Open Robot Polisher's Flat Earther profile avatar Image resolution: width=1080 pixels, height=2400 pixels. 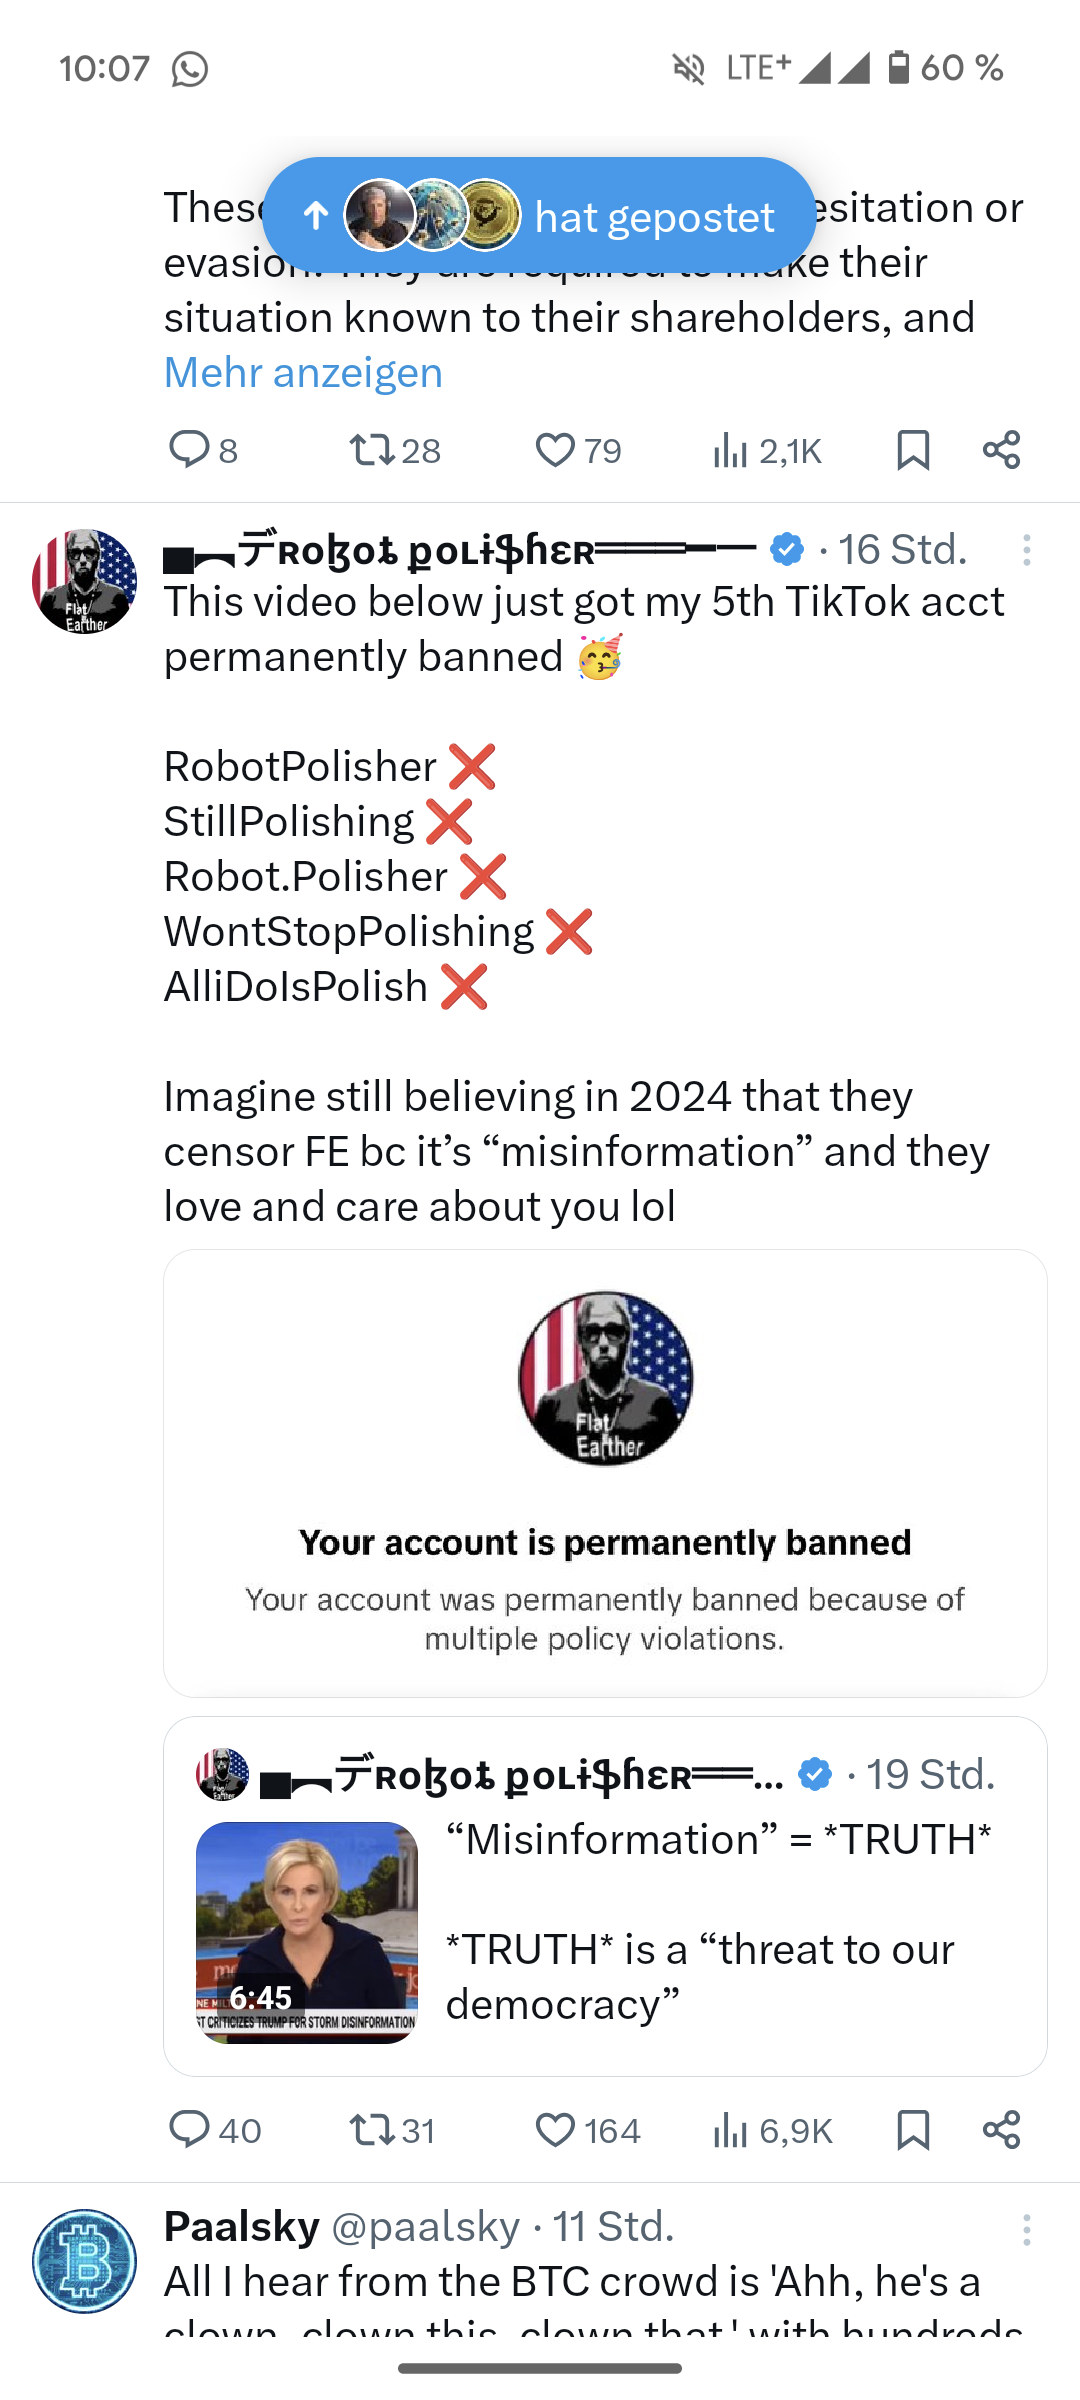click(85, 581)
